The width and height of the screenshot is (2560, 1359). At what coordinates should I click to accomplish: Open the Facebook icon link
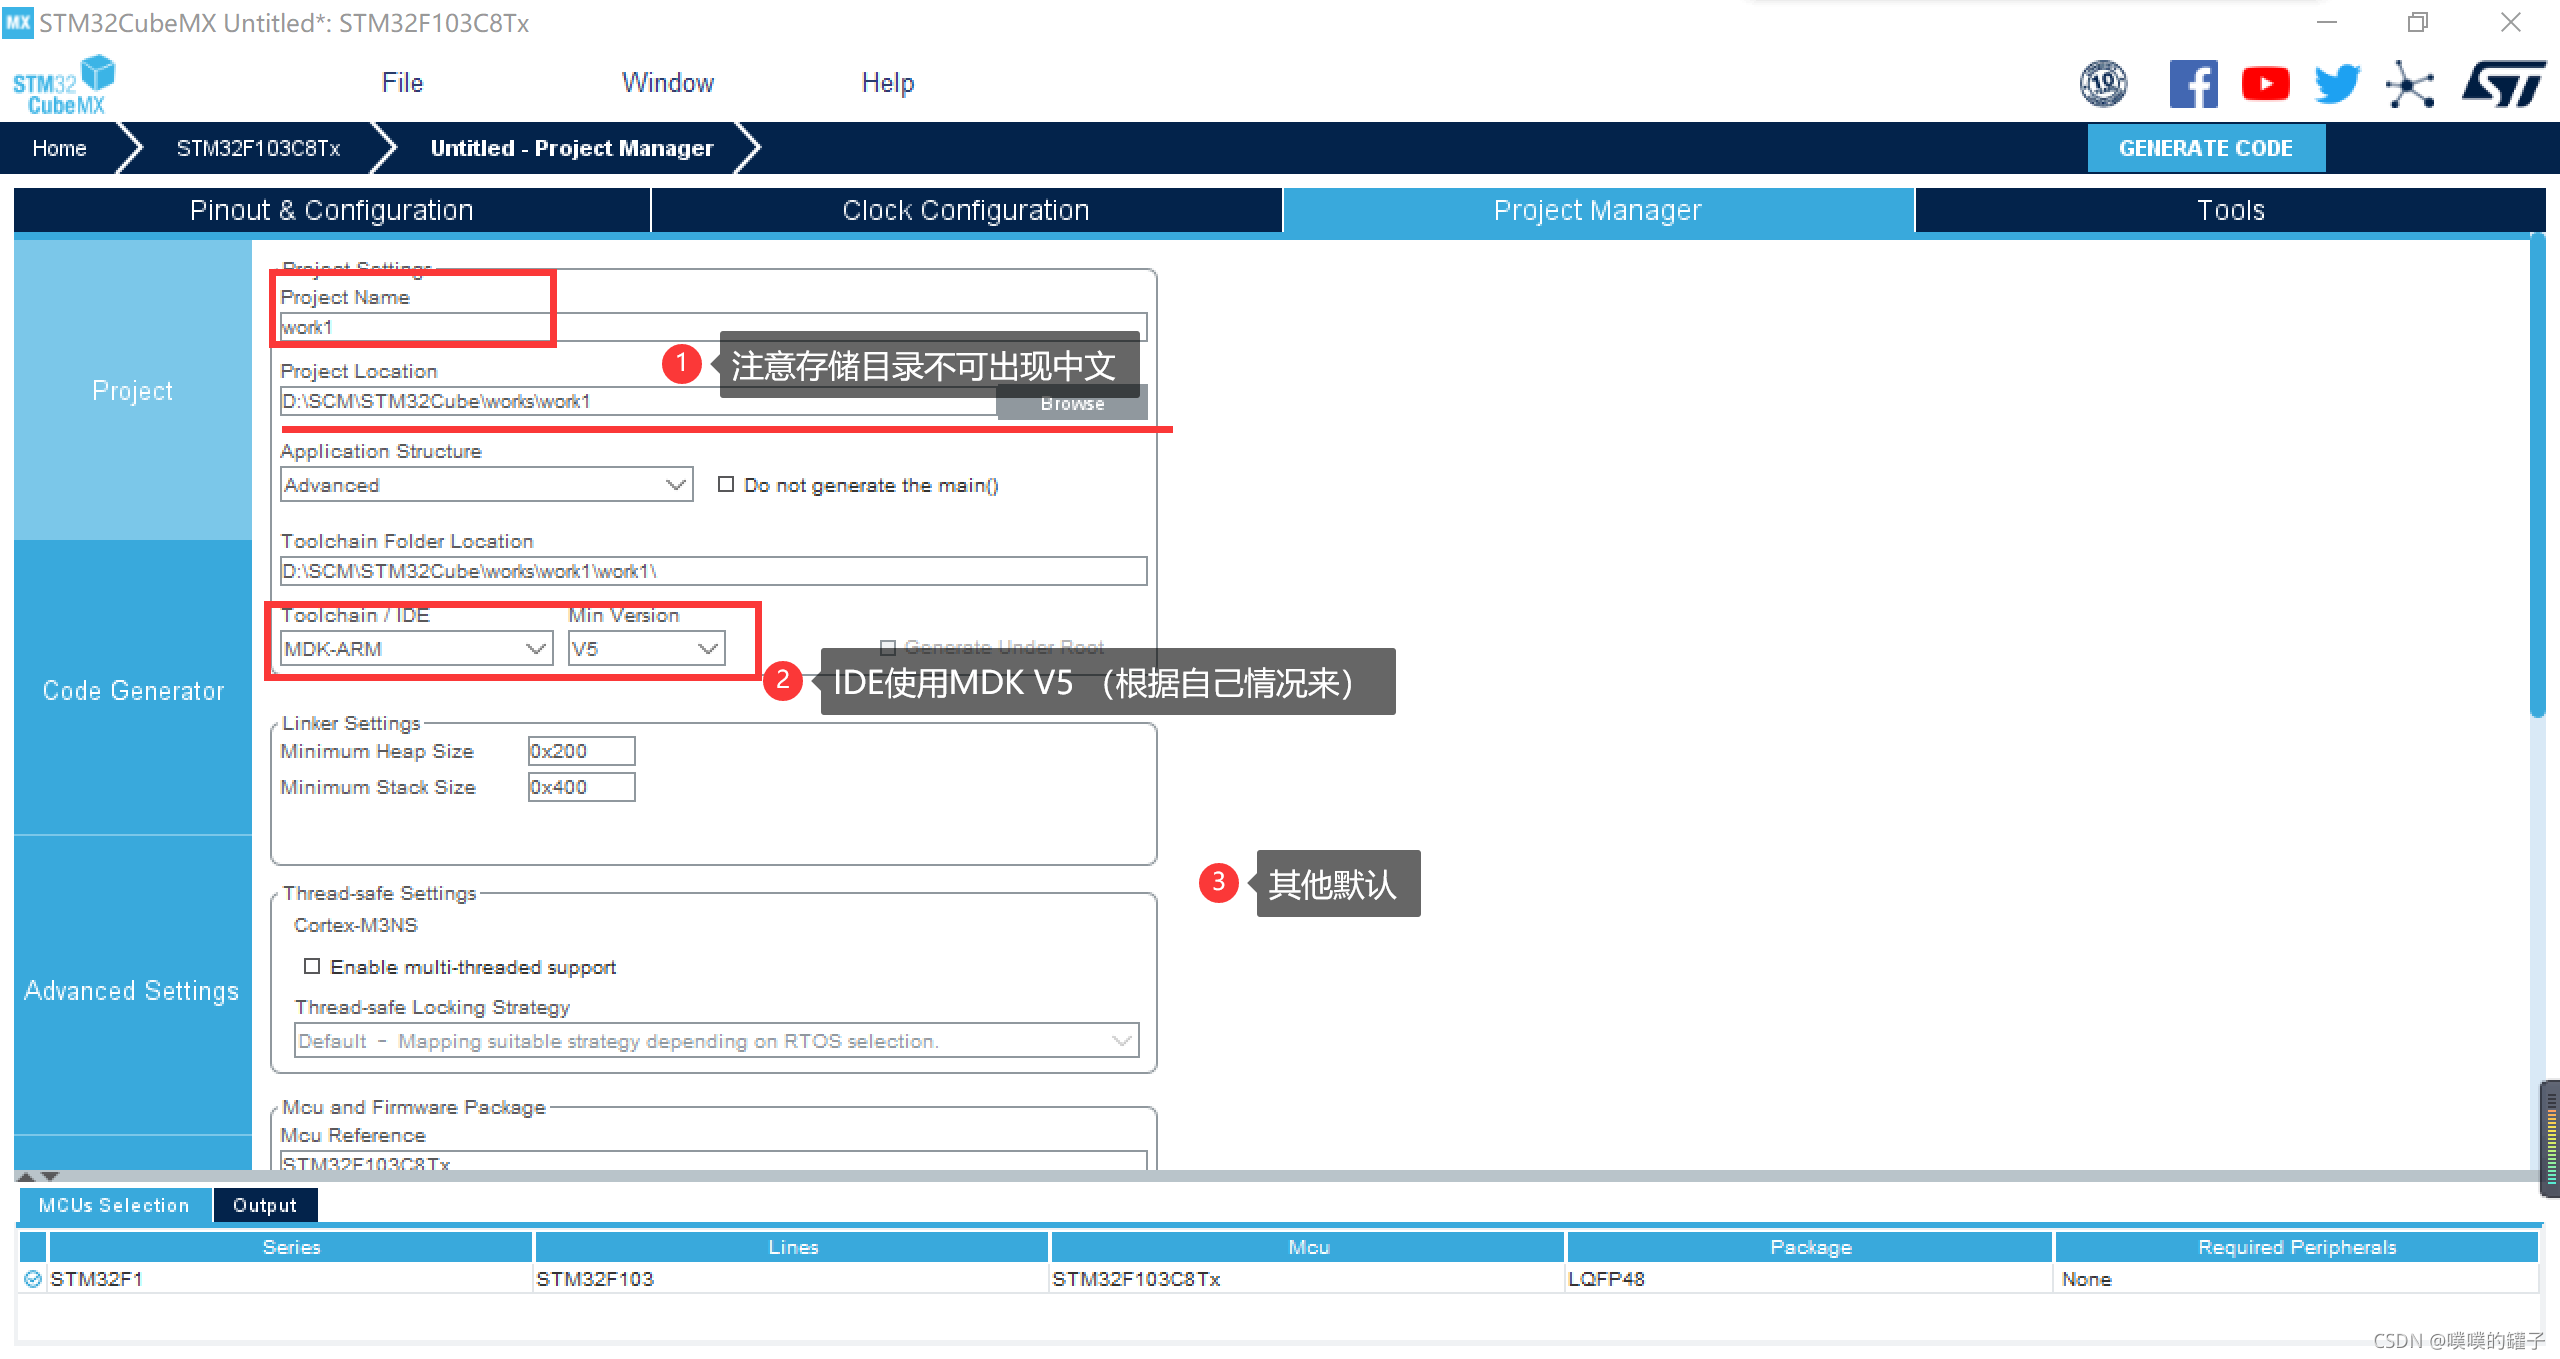click(x=2192, y=84)
